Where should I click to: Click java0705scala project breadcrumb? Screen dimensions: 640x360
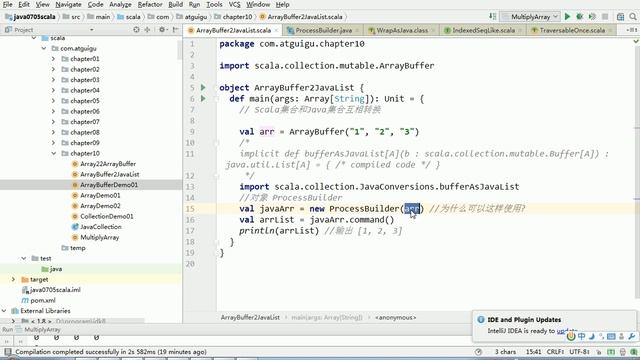(34, 17)
